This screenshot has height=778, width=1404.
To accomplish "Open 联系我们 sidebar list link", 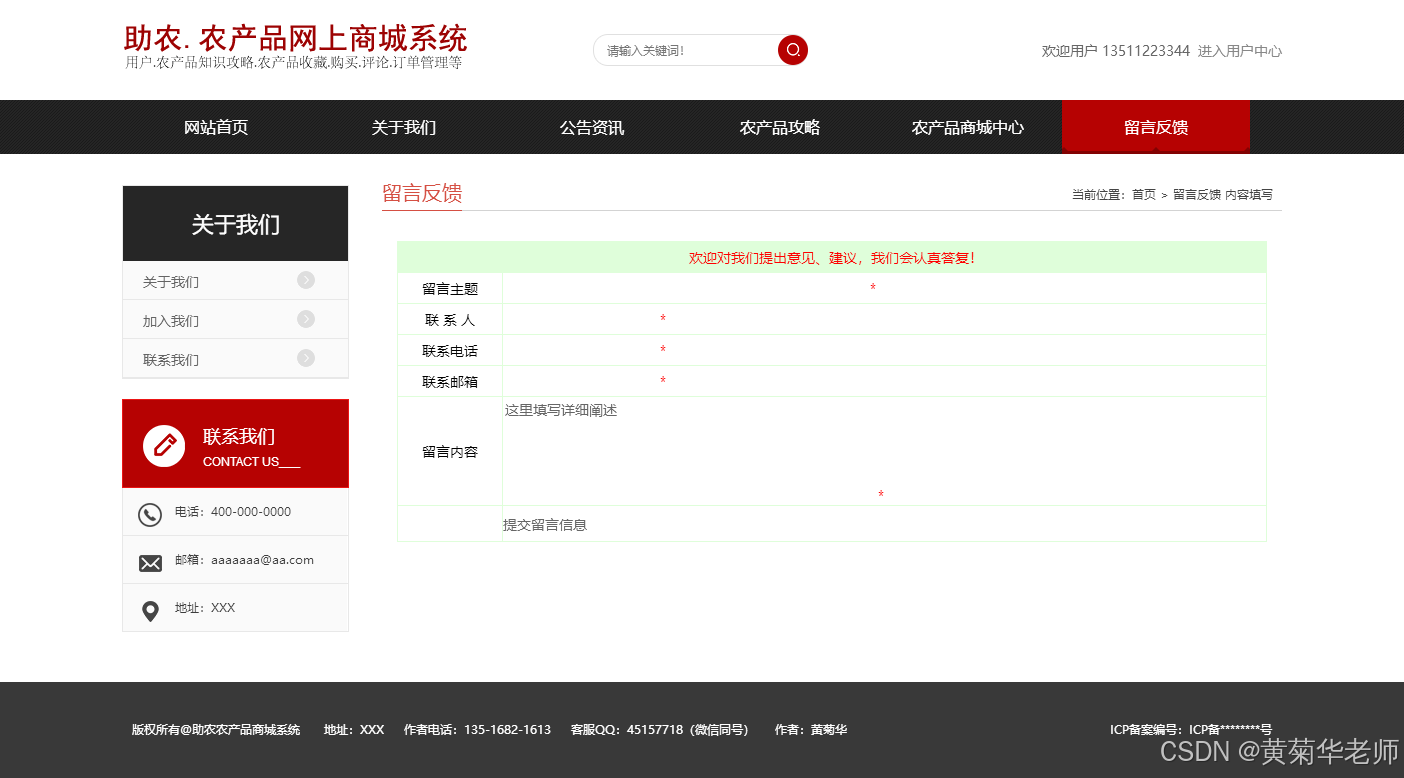I will (x=171, y=360).
